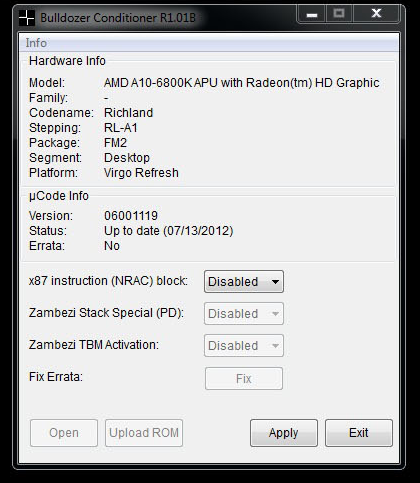Click the Fix Errata label
The width and height of the screenshot is (420, 483).
point(56,377)
